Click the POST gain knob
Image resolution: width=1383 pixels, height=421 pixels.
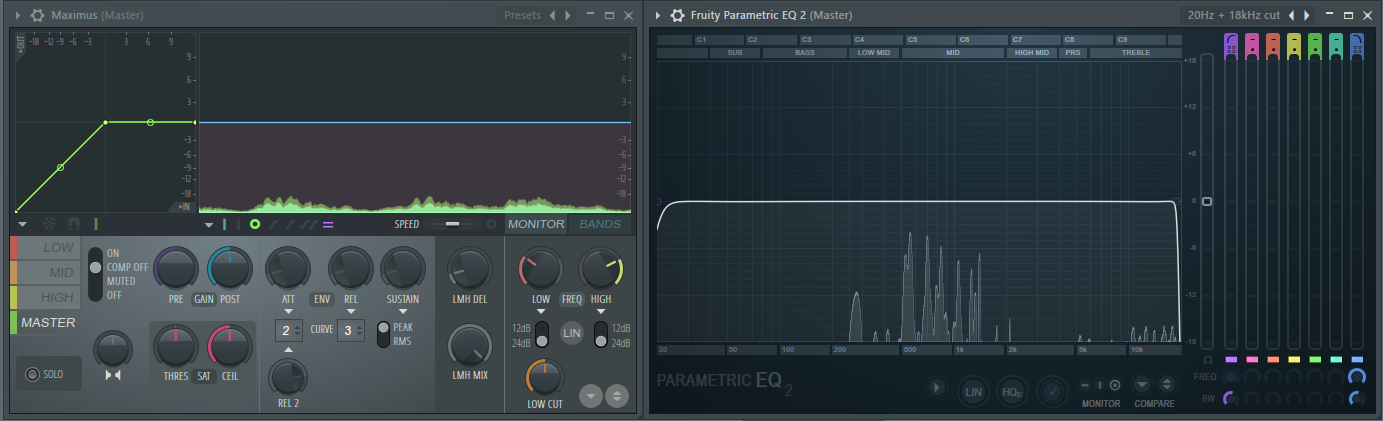tap(230, 268)
